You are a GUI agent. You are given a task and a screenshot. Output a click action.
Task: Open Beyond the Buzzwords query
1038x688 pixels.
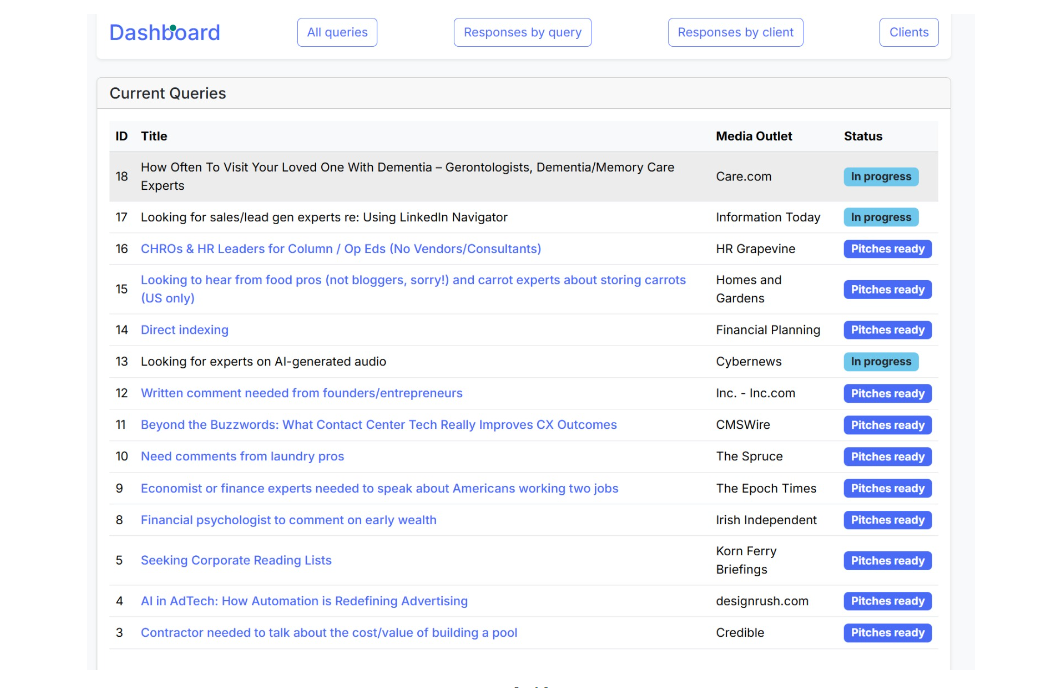point(378,424)
